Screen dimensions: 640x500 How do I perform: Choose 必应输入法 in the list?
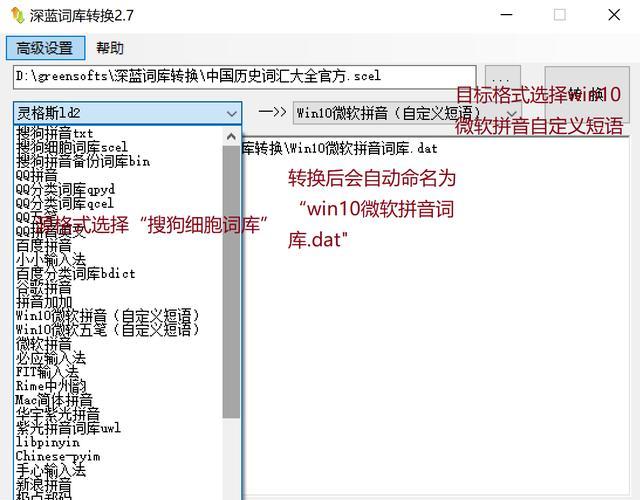coord(51,358)
